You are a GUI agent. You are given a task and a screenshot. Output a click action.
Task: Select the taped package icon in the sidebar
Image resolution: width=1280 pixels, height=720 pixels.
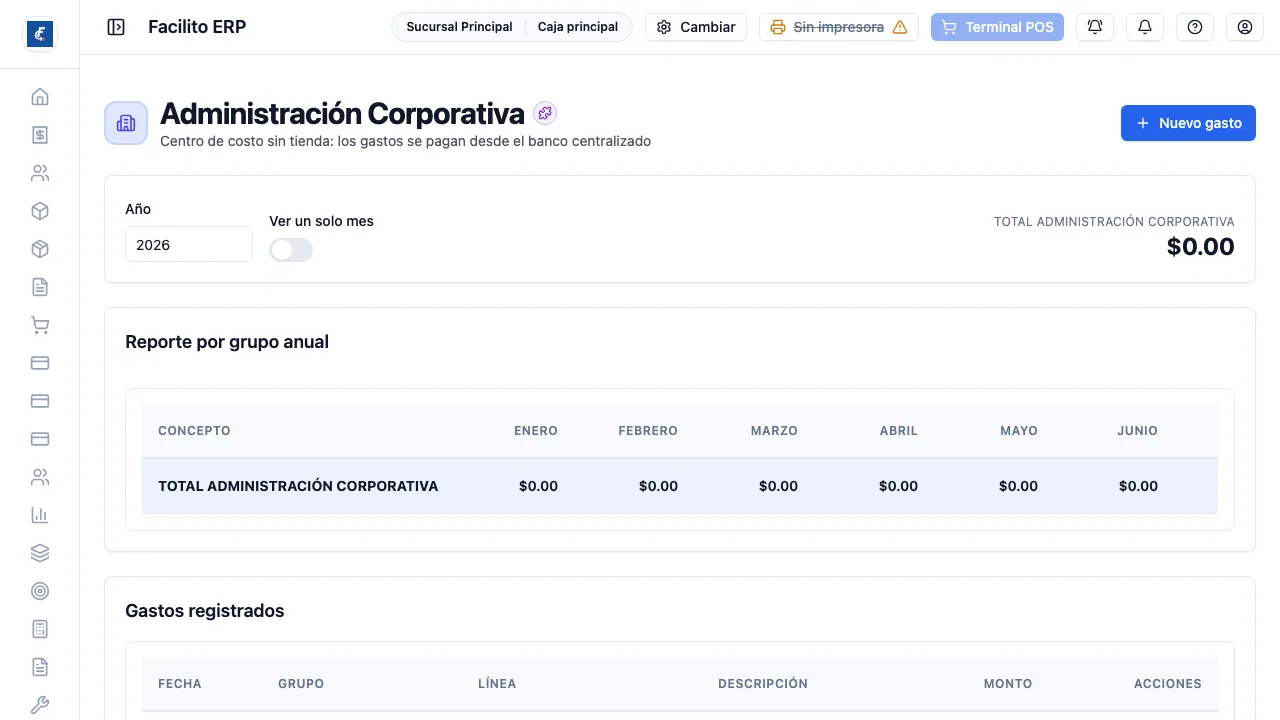40,249
